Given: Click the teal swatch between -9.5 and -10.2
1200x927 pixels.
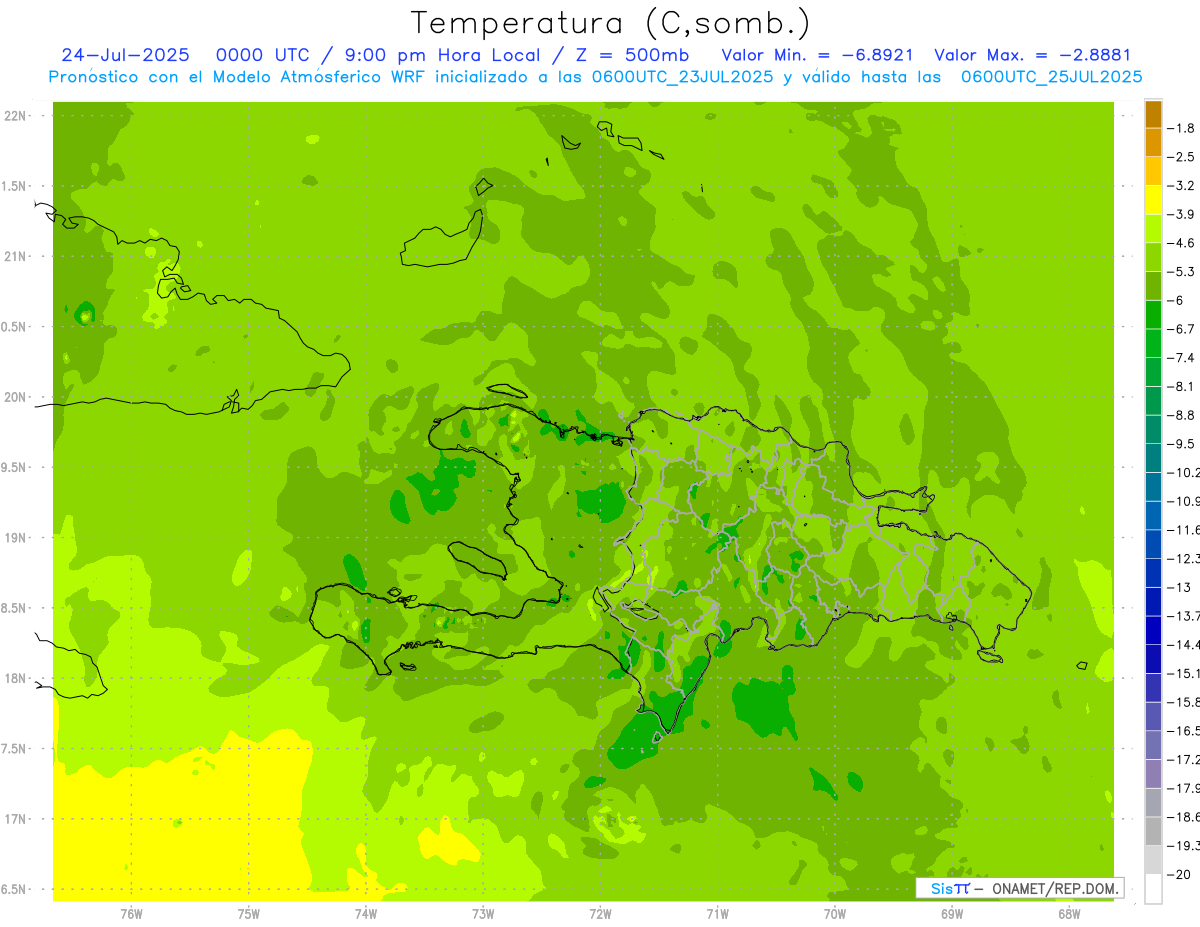Looking at the screenshot, I should [1153, 458].
